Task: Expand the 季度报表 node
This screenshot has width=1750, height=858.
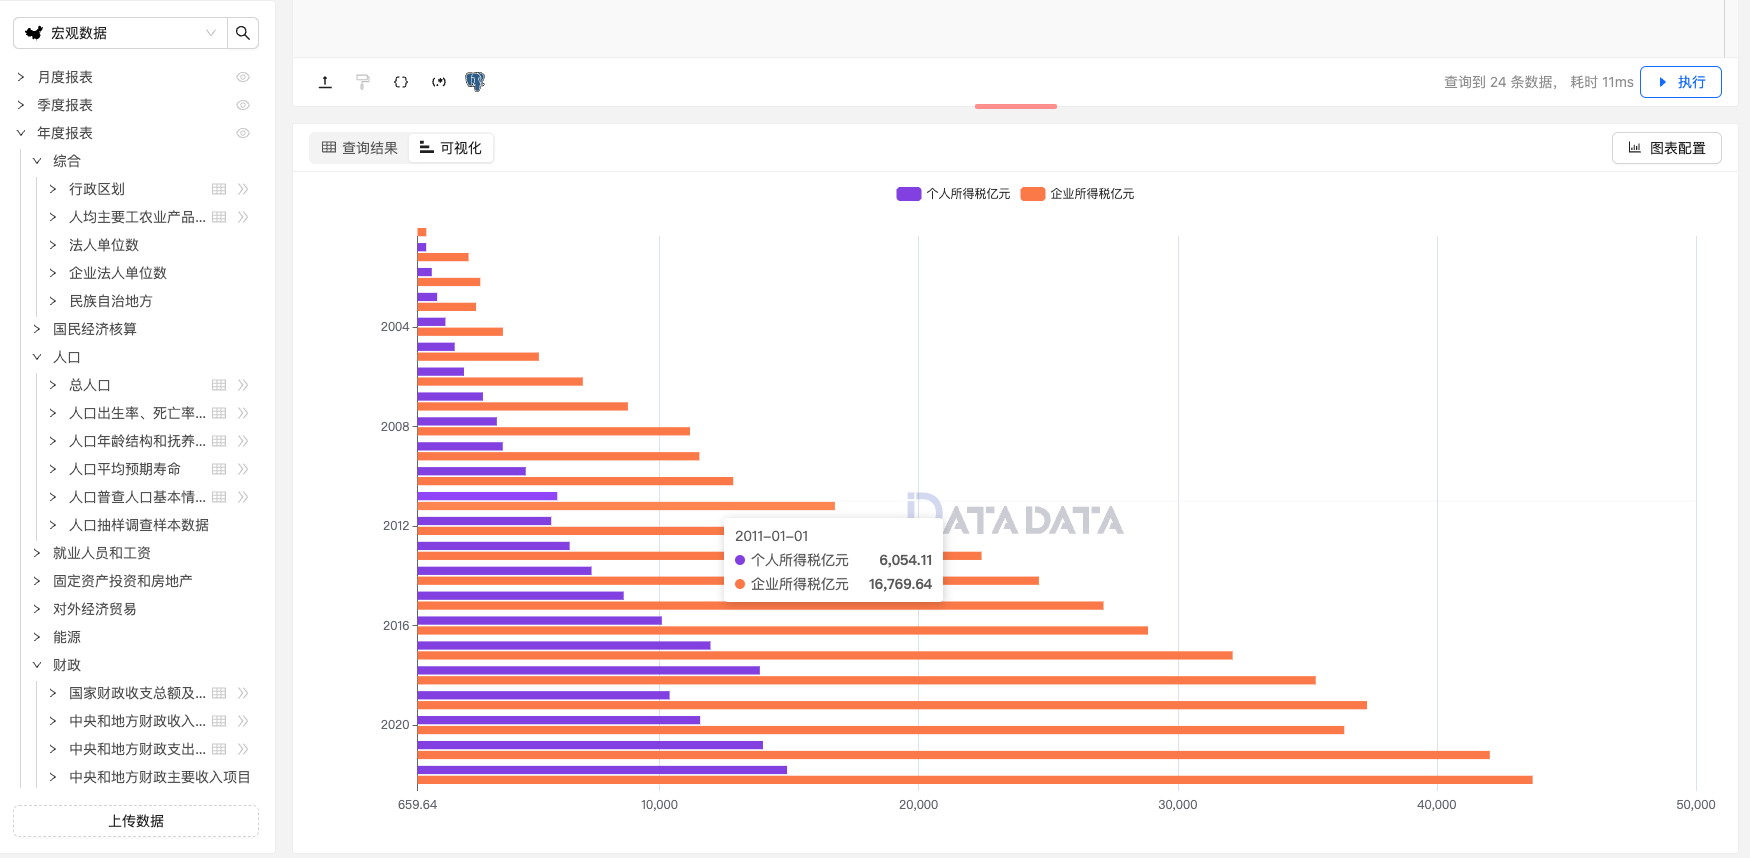Action: [x=21, y=105]
